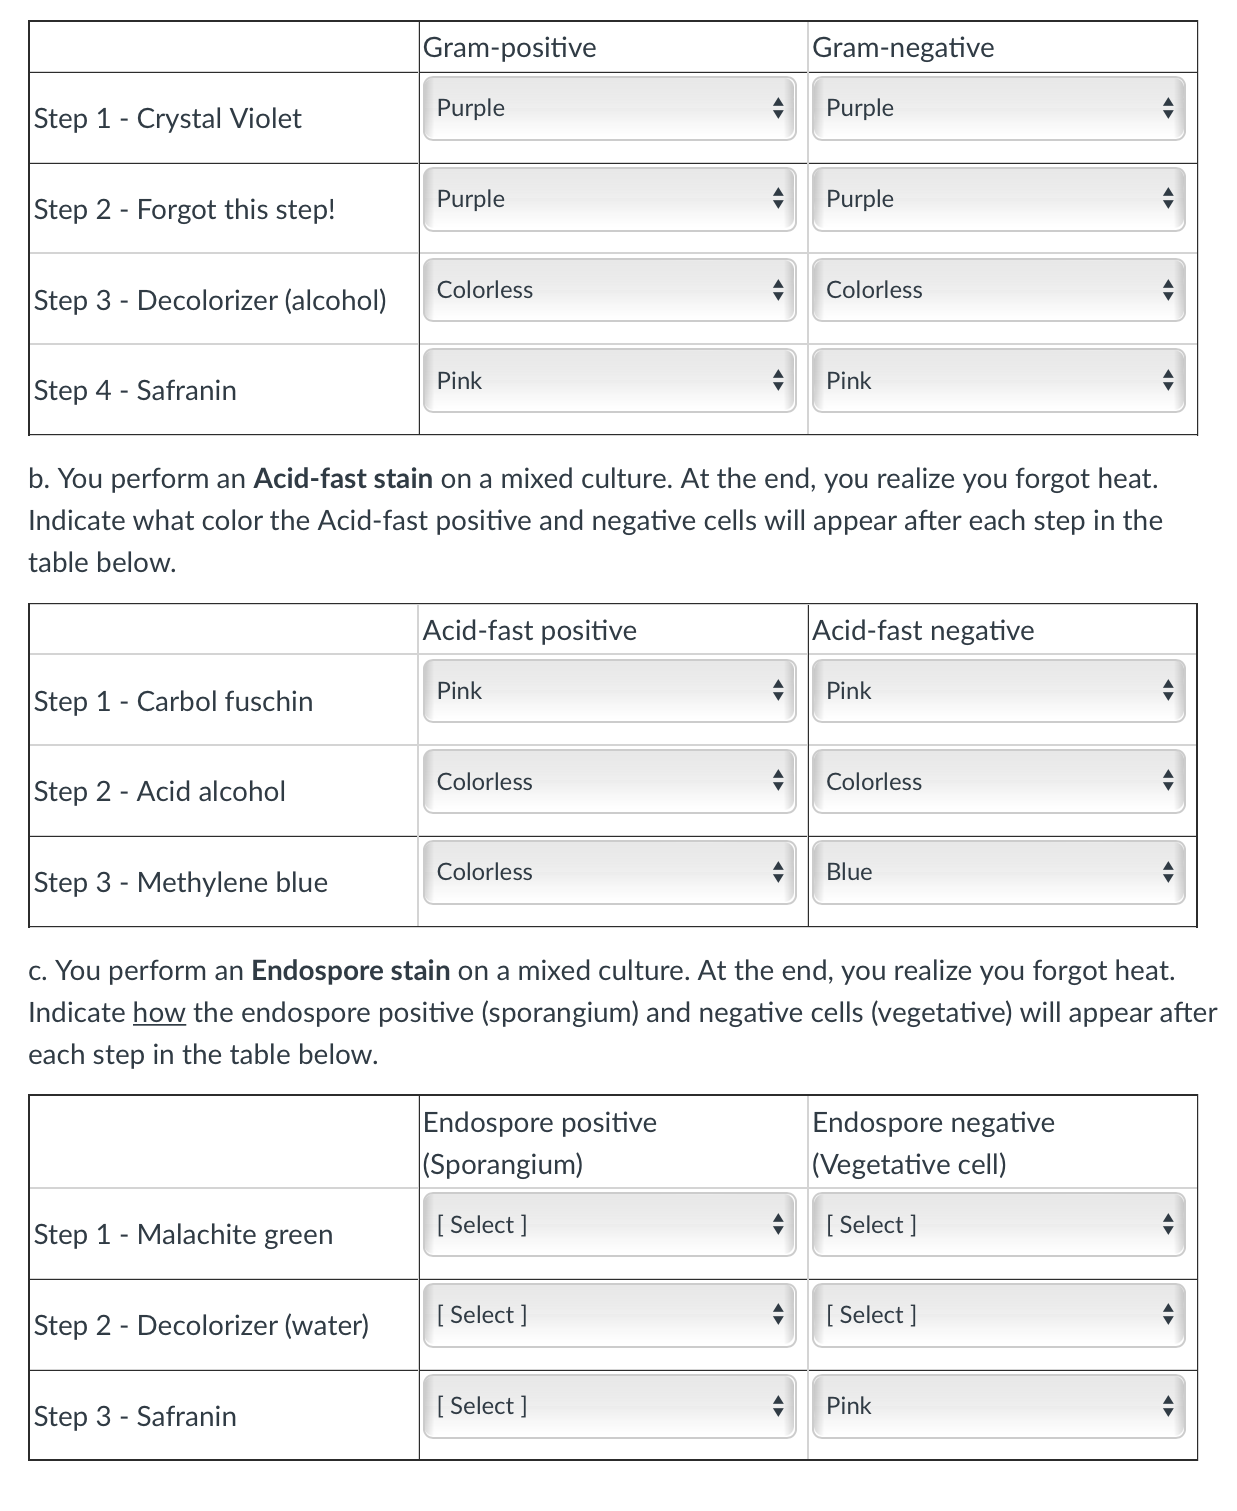Open Gram-positive Safranin step dropdown

coord(609,381)
